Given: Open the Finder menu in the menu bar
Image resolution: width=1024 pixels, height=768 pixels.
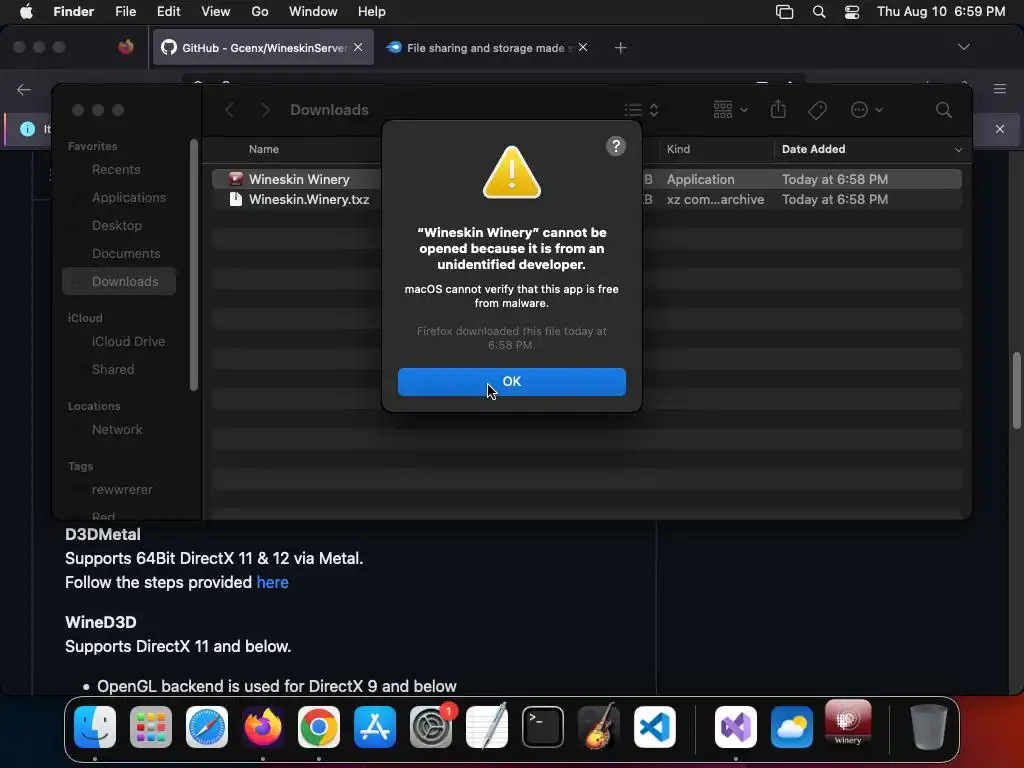Looking at the screenshot, I should point(73,12).
